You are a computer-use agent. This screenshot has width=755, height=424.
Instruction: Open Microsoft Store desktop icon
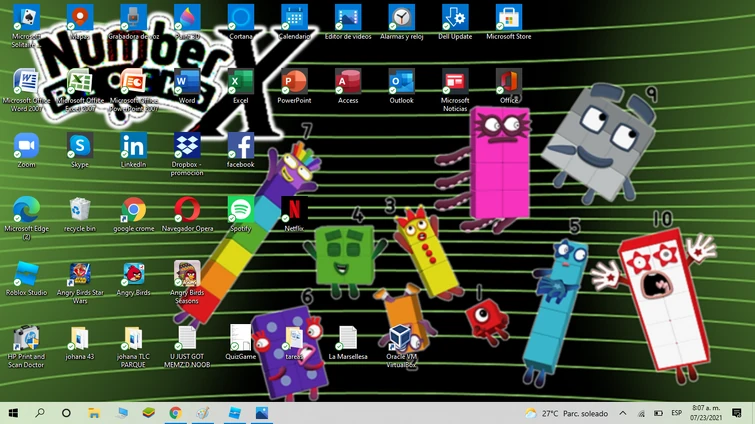pos(508,18)
